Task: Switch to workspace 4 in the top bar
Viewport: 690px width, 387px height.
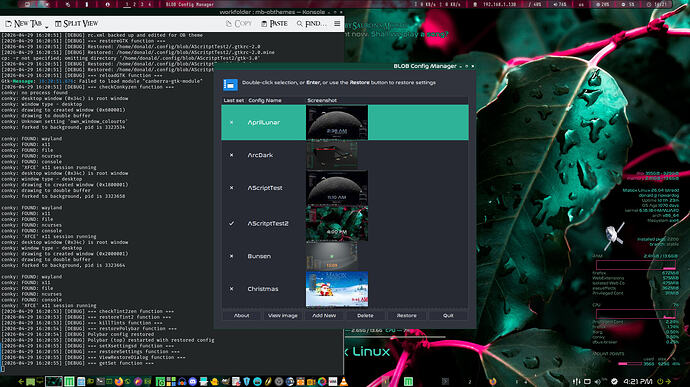Action: coord(150,4)
